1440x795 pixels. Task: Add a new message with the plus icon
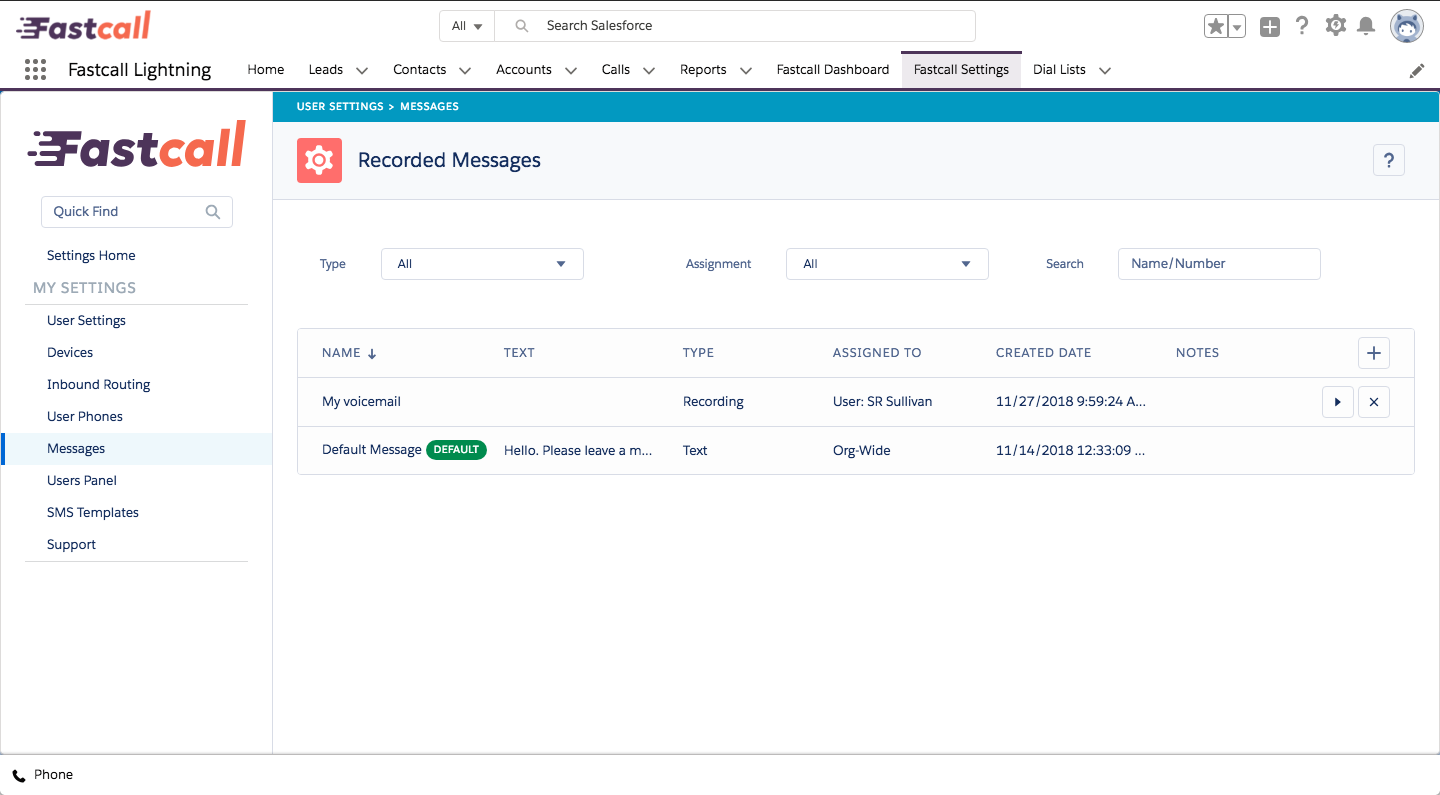point(1373,352)
